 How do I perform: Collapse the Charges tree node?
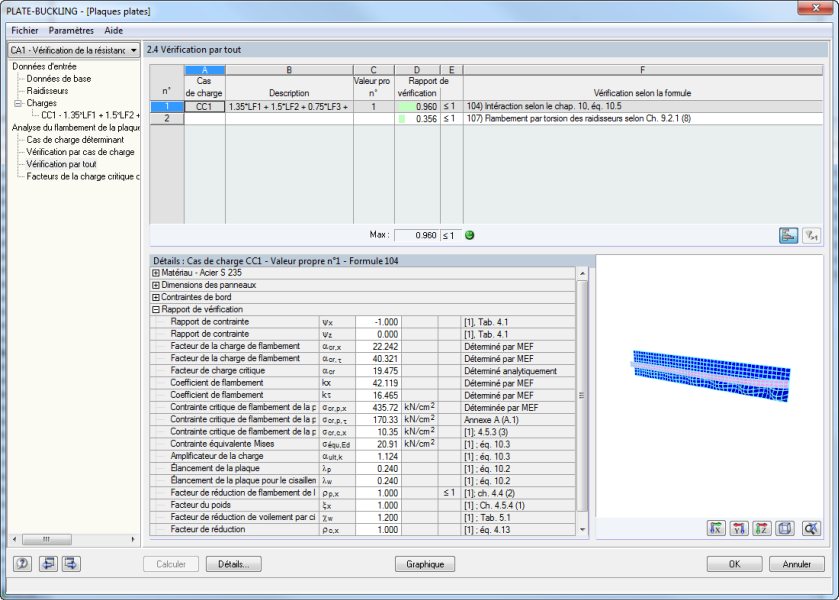18,103
